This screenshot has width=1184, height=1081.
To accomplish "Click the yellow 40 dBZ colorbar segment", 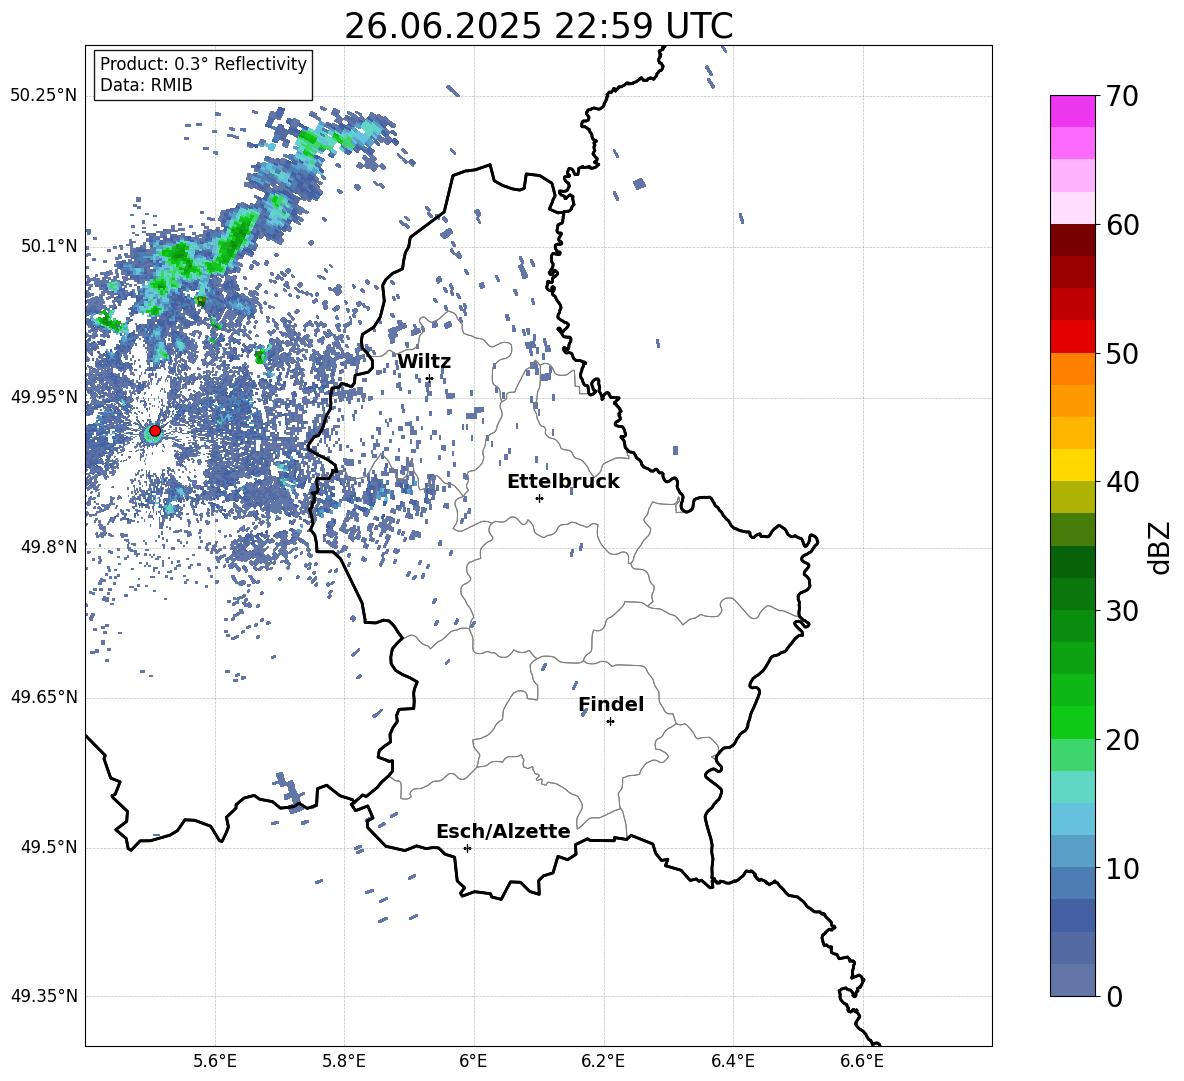I will [1072, 465].
